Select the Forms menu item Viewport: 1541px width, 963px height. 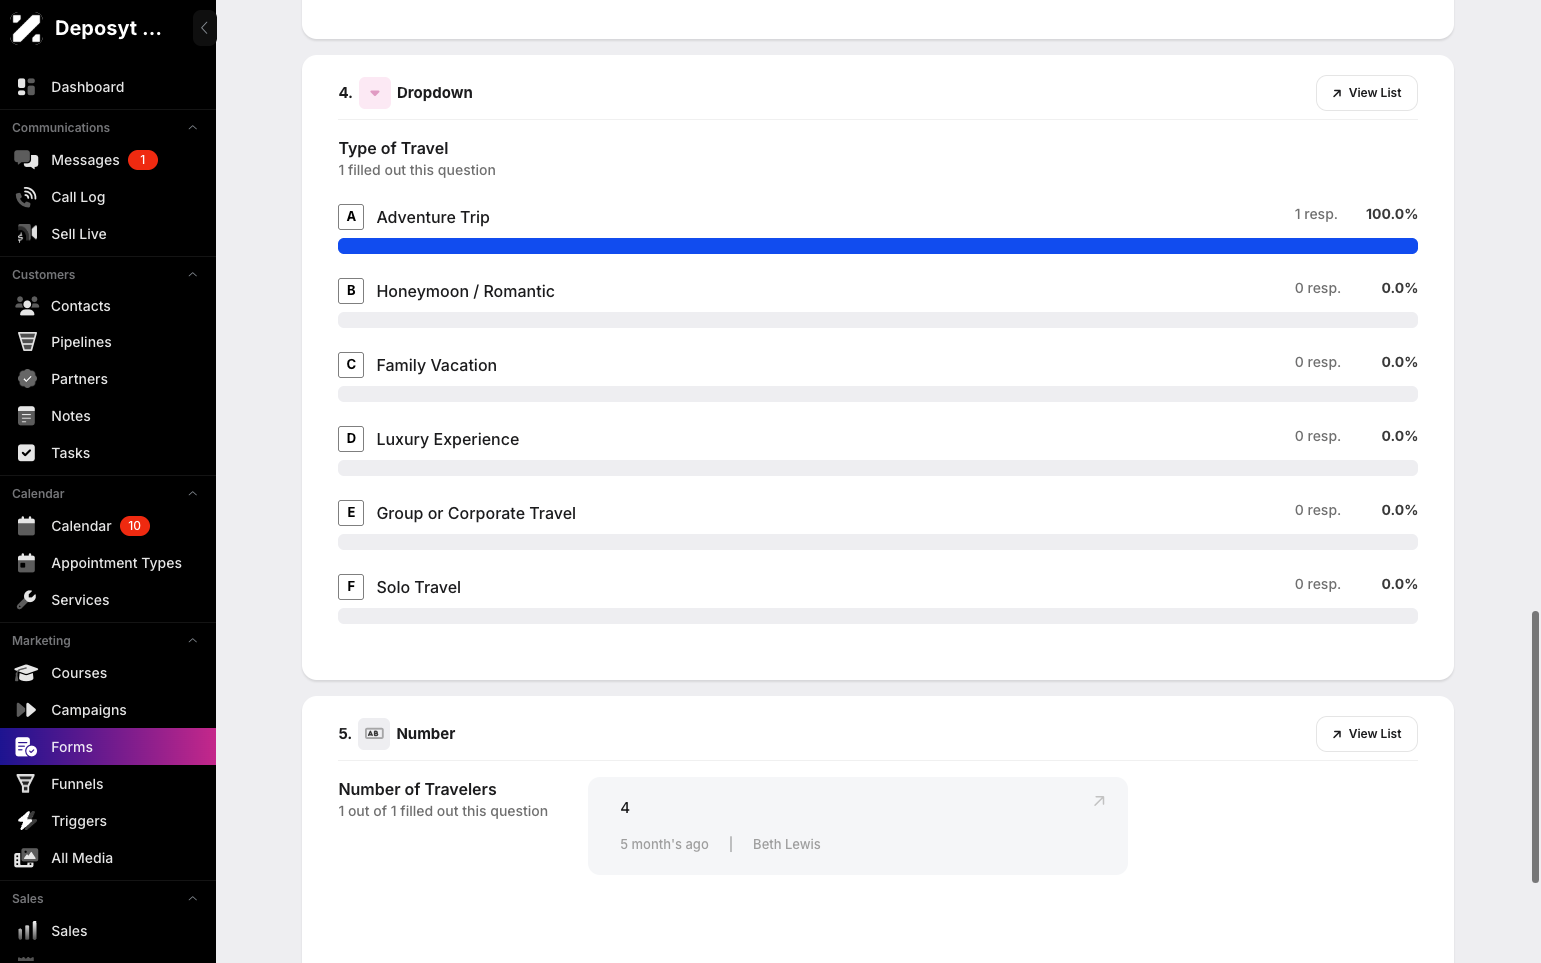click(108, 747)
